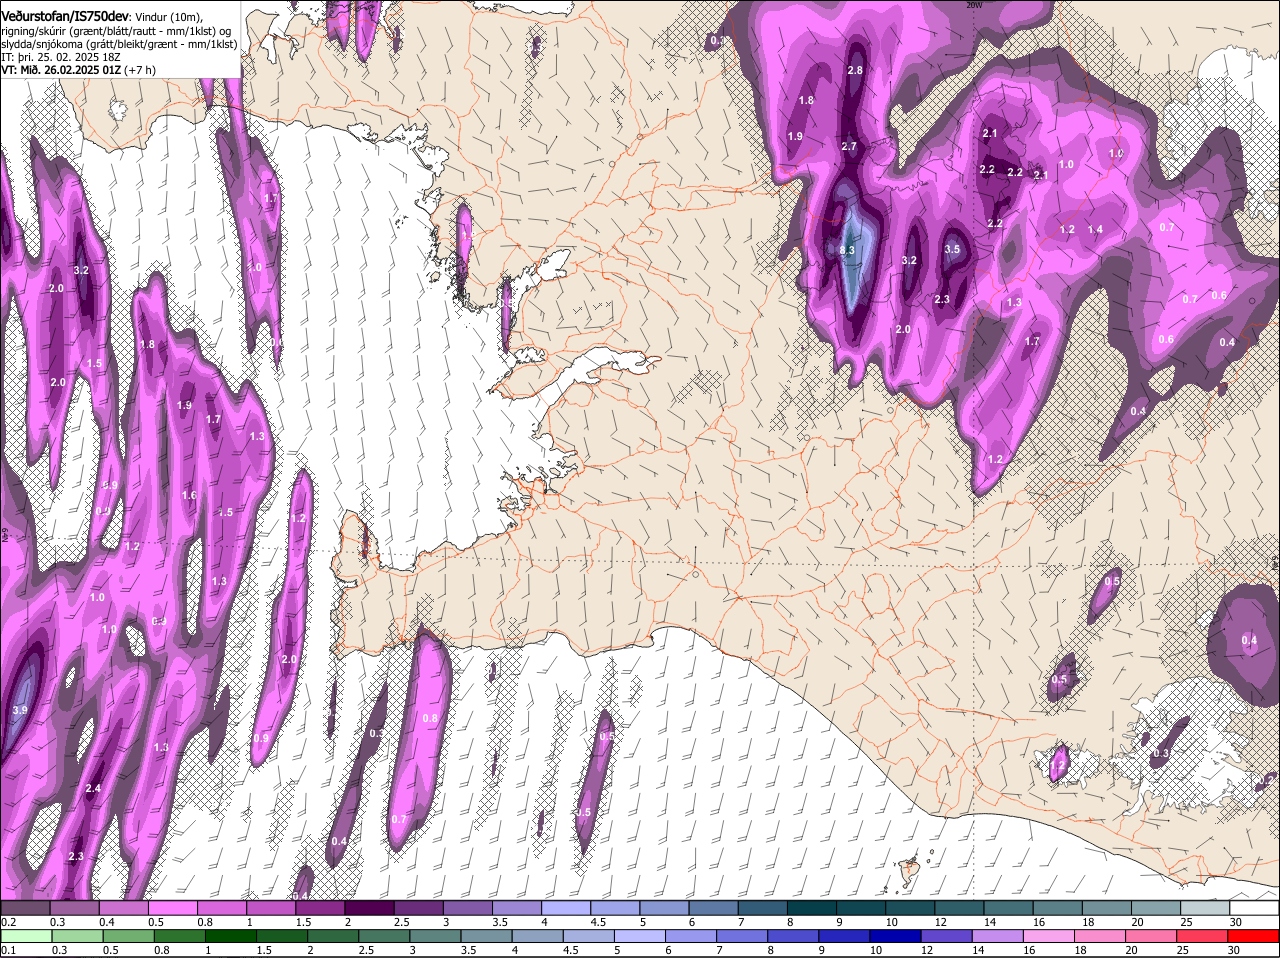Select grey-blue rain swatch between 4 and 4.5
1280x958 pixels.
(538, 936)
